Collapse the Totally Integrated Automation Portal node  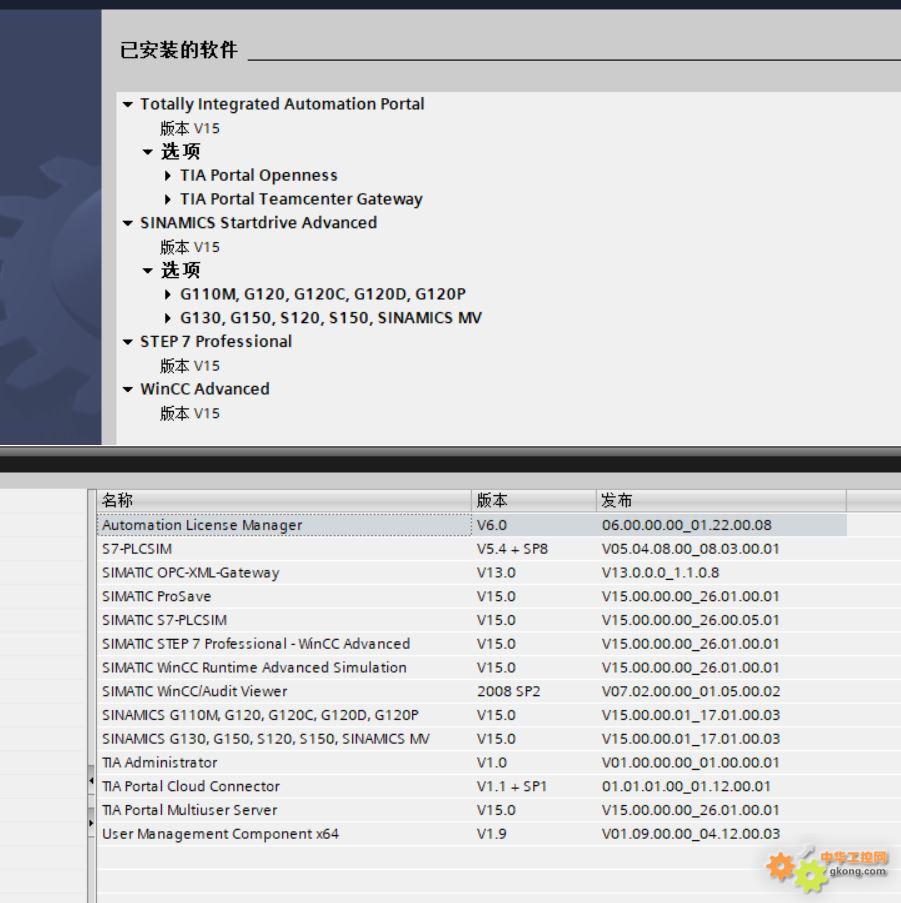(128, 104)
